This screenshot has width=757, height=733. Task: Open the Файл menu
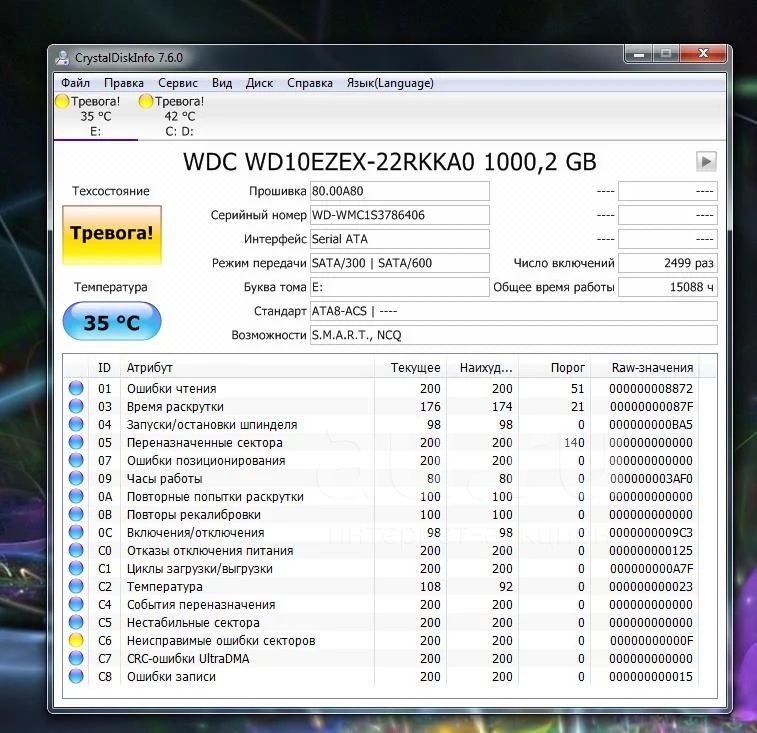pos(75,83)
